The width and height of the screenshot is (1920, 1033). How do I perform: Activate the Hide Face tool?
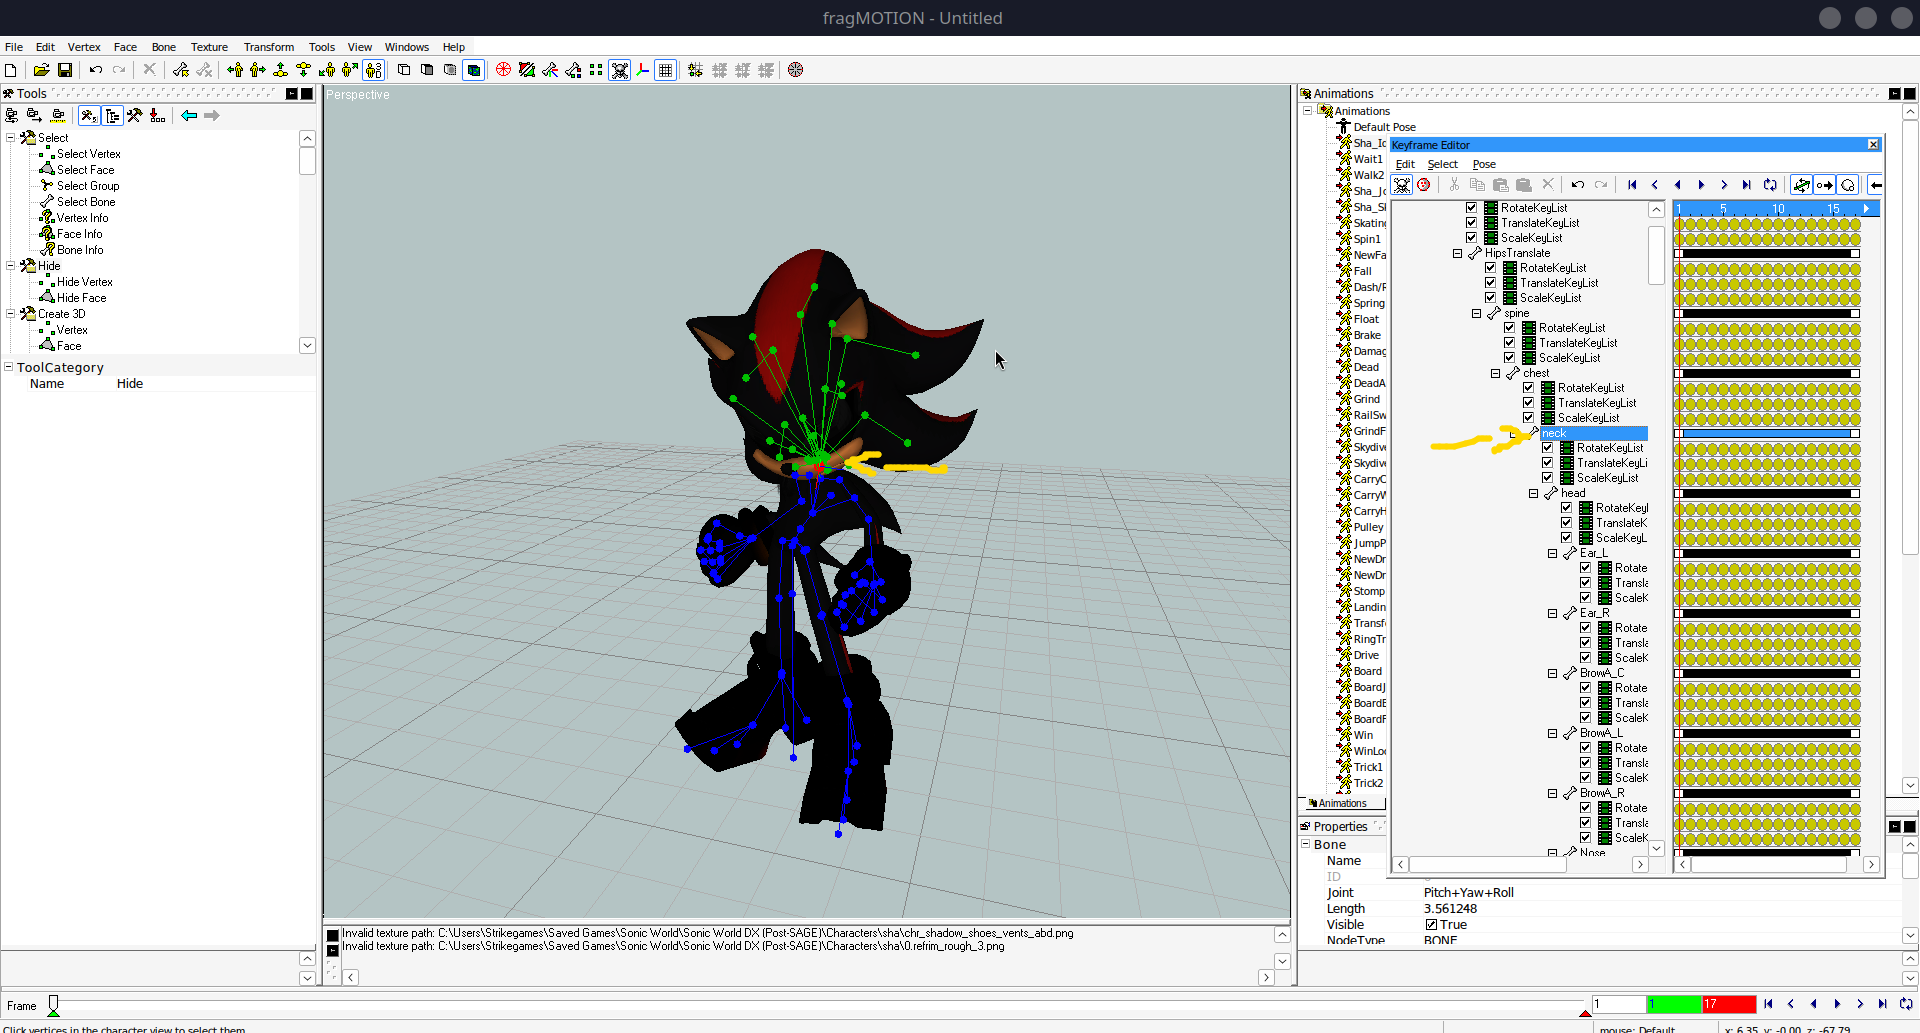(79, 297)
